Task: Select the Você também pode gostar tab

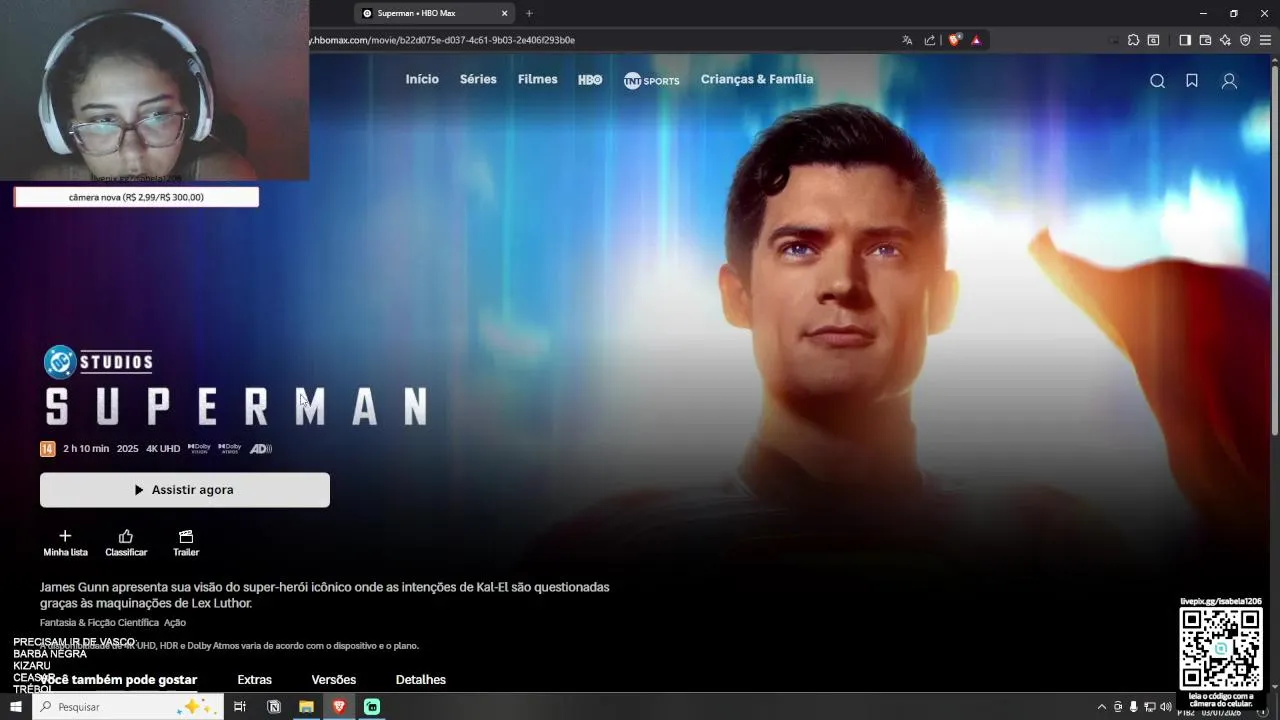Action: tap(119, 680)
